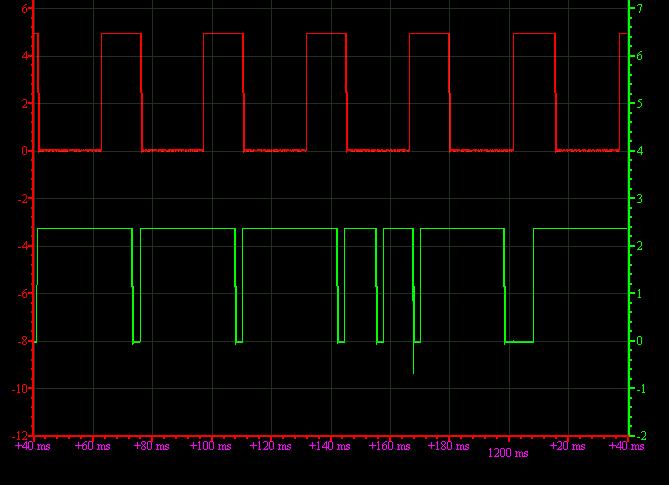Select the green axis label reading 5
The width and height of the screenshot is (669, 485).
(636, 103)
